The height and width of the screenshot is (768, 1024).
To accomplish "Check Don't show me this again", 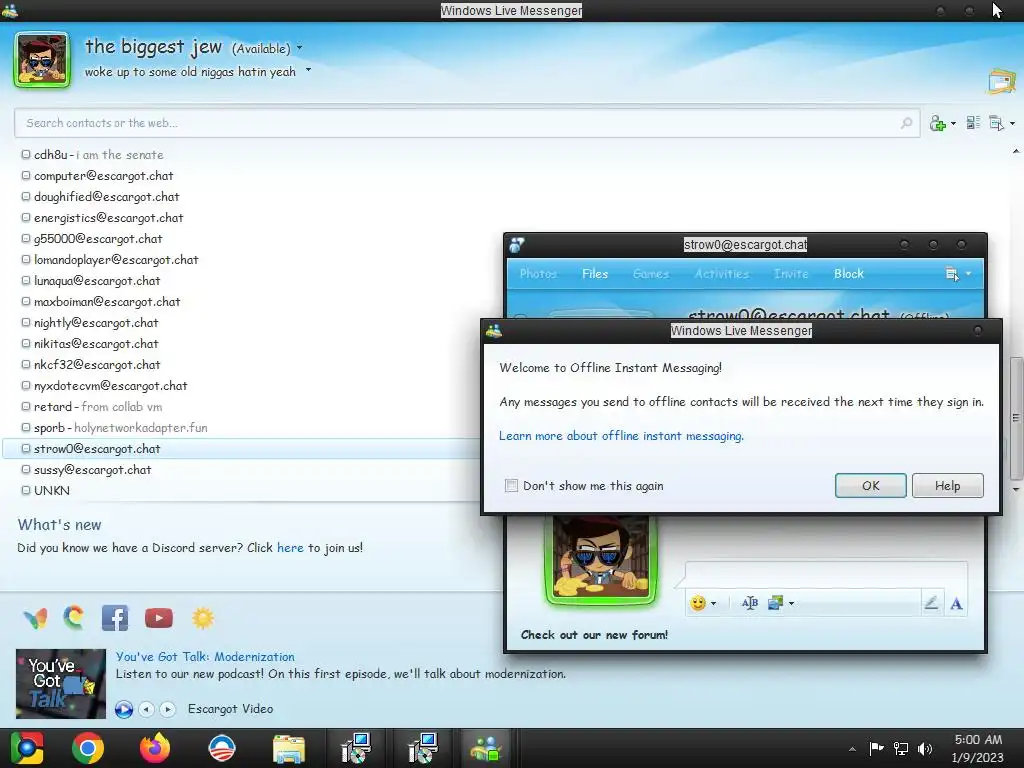I will (x=511, y=485).
